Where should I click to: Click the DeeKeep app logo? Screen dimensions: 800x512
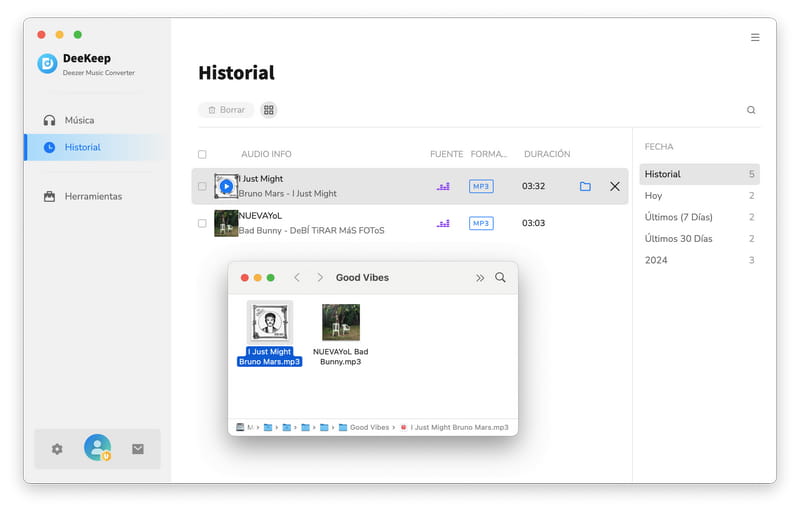coord(47,64)
